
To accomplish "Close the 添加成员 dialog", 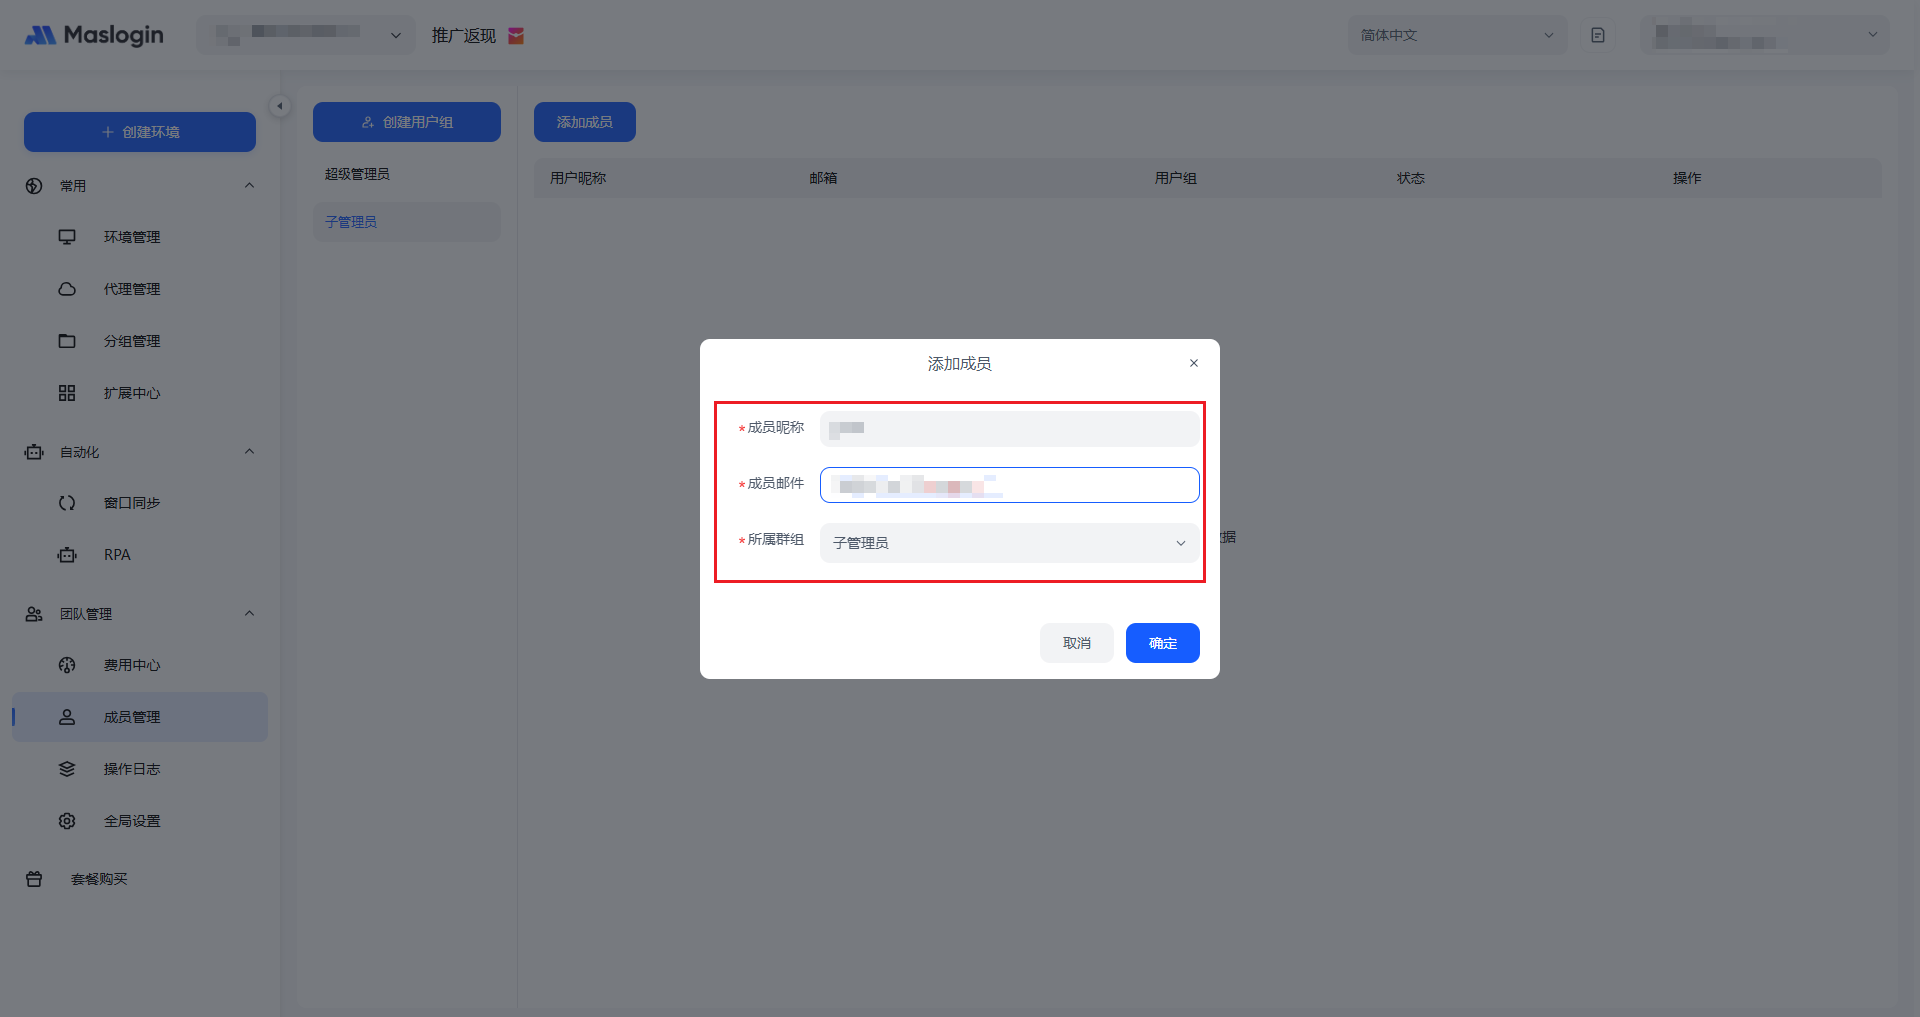I will tap(1194, 363).
